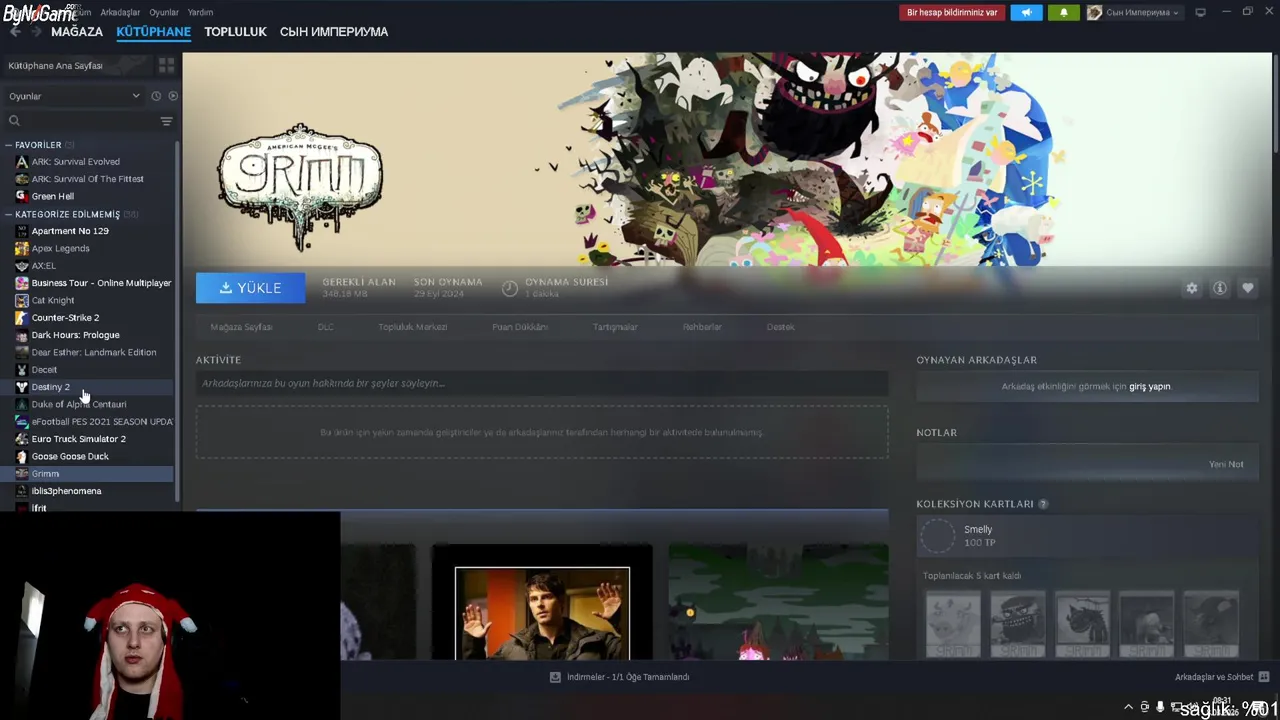Viewport: 1280px width, 720px height.
Task: Open the Arkadaşlar menu
Action: tap(120, 12)
